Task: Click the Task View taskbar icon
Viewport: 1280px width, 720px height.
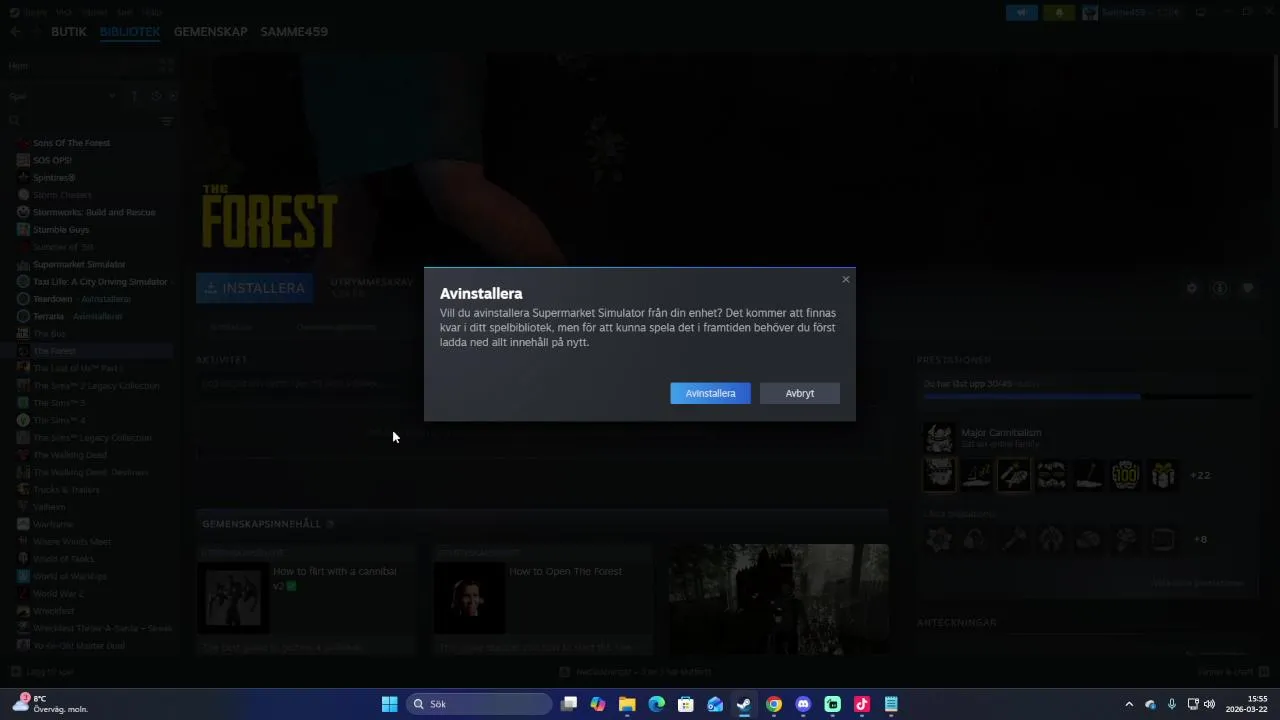Action: tap(569, 704)
